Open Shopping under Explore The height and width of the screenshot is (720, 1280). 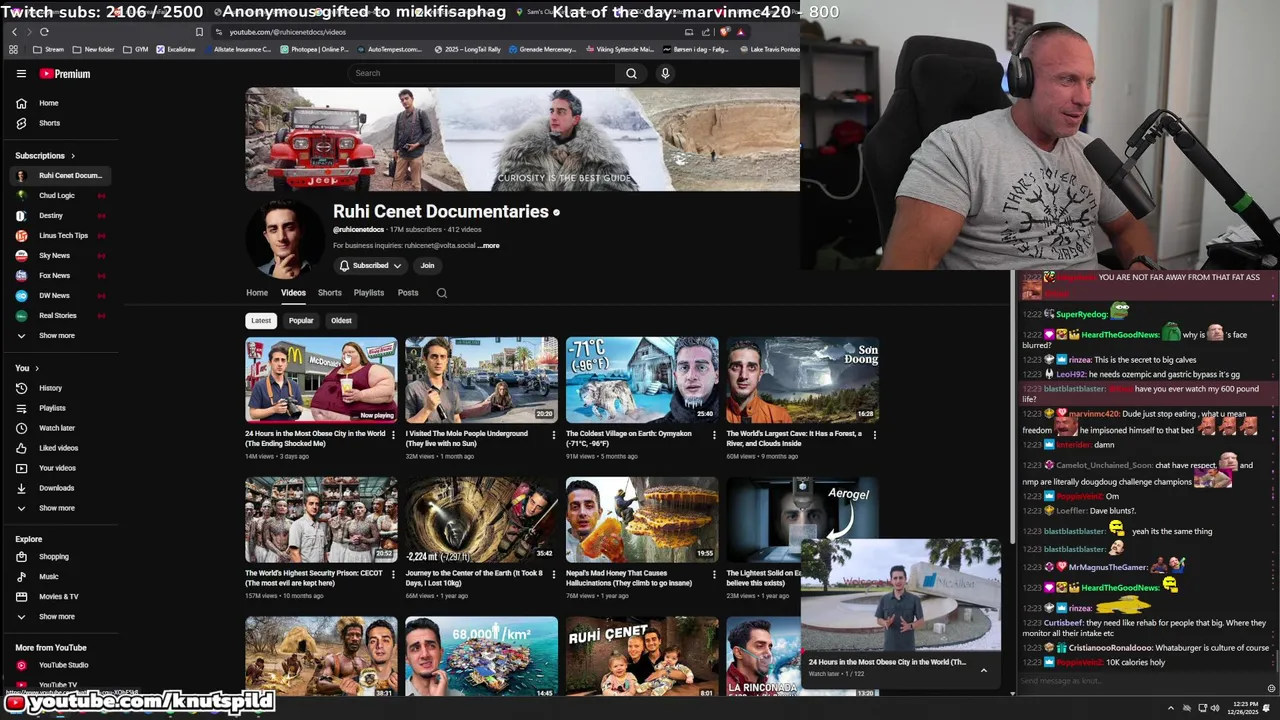(60, 556)
